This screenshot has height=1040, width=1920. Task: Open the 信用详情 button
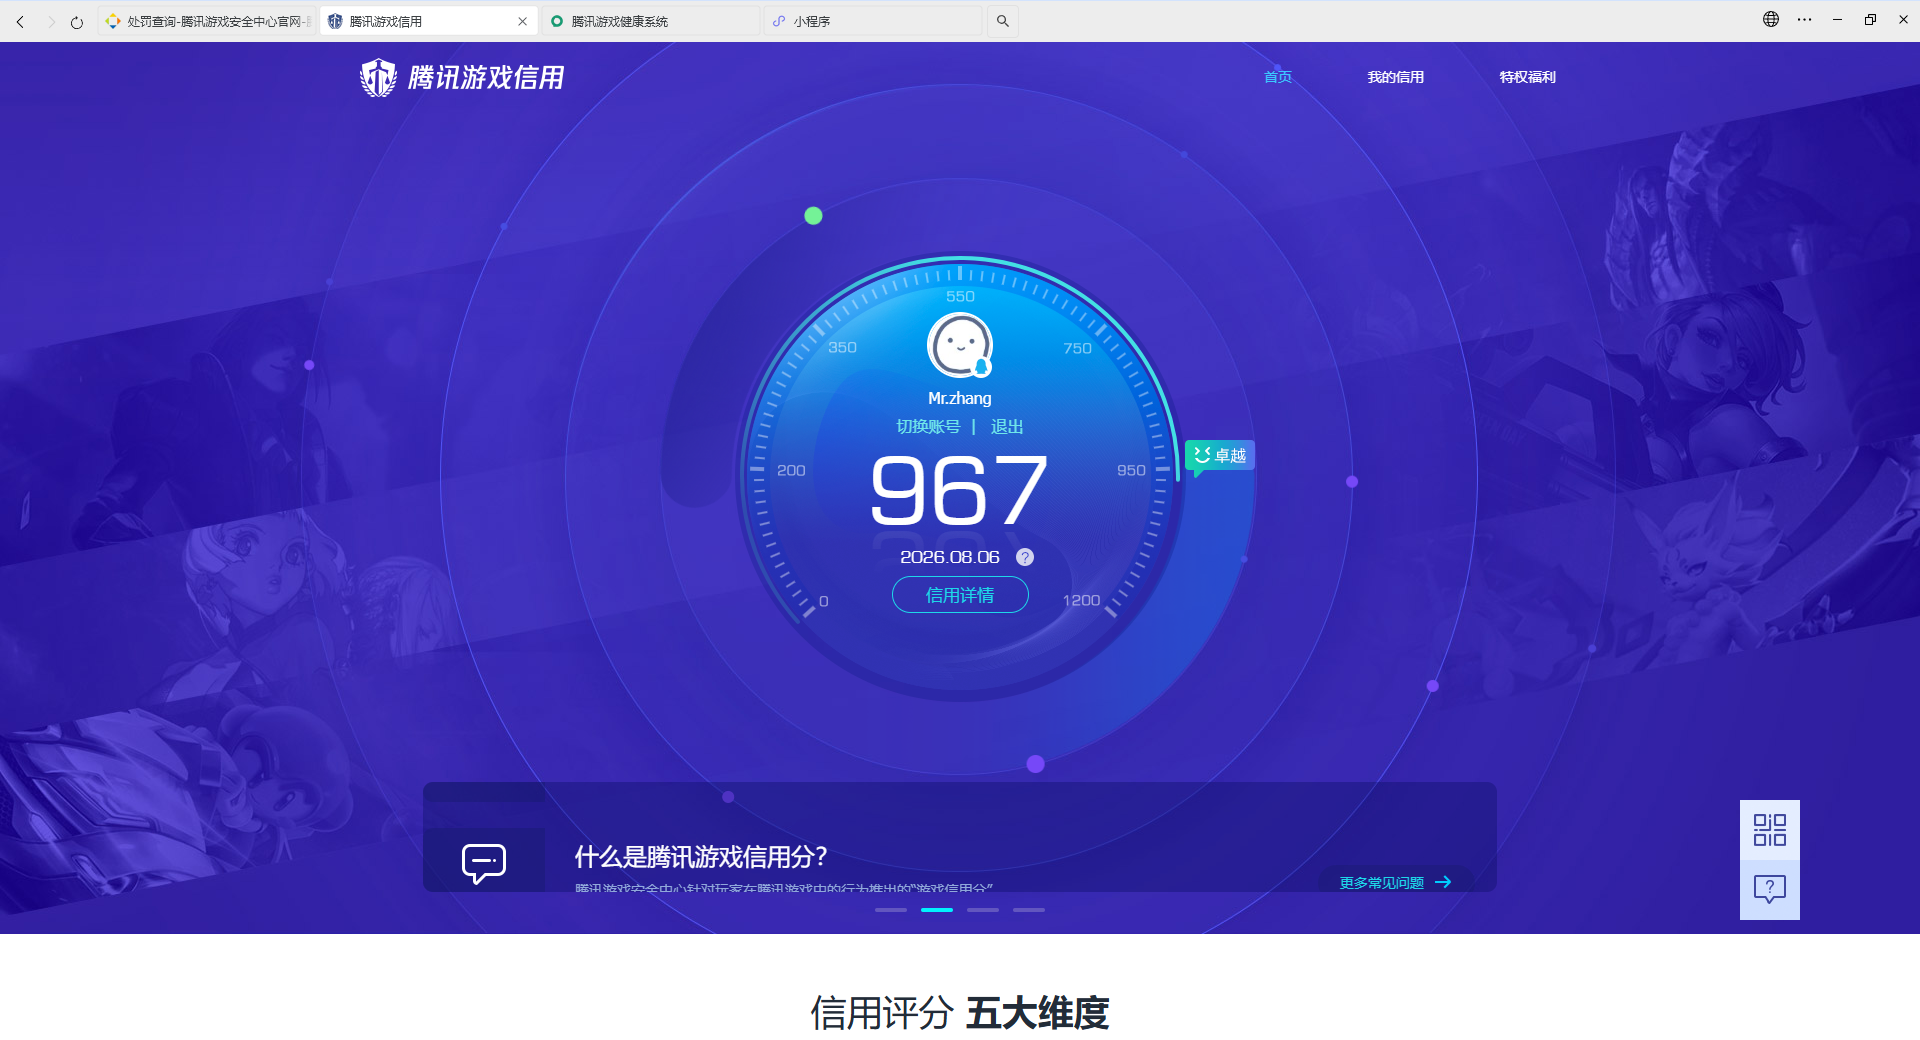[x=960, y=595]
